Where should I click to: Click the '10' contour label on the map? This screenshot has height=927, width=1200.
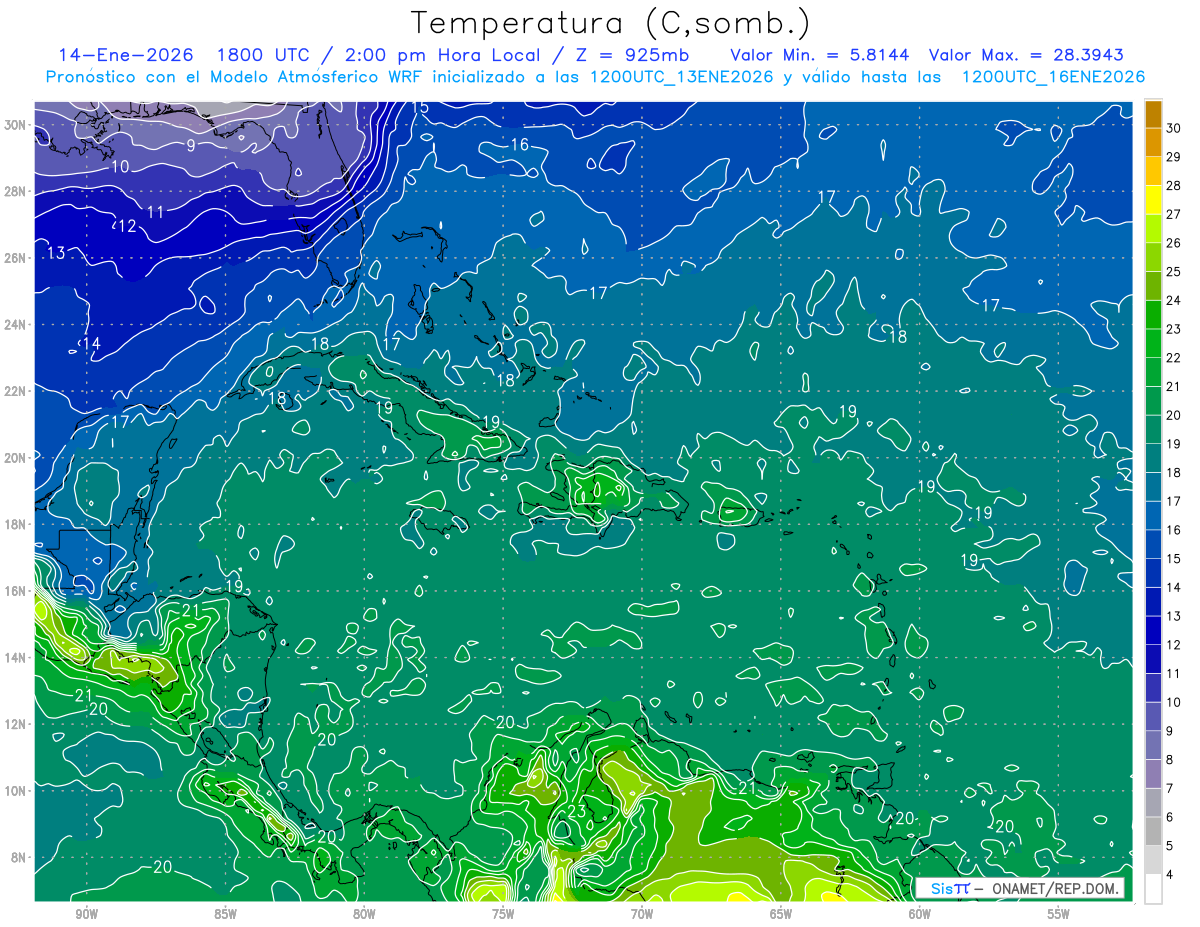click(120, 166)
